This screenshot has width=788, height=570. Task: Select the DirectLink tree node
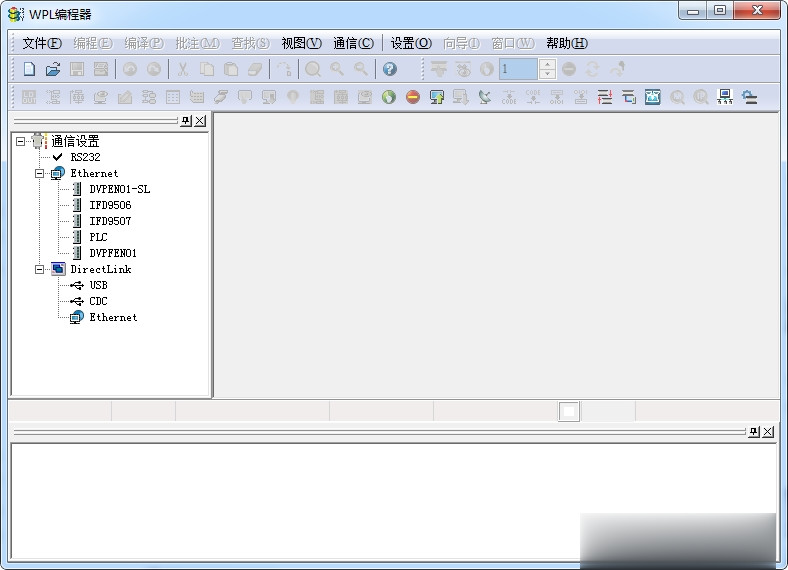point(101,269)
